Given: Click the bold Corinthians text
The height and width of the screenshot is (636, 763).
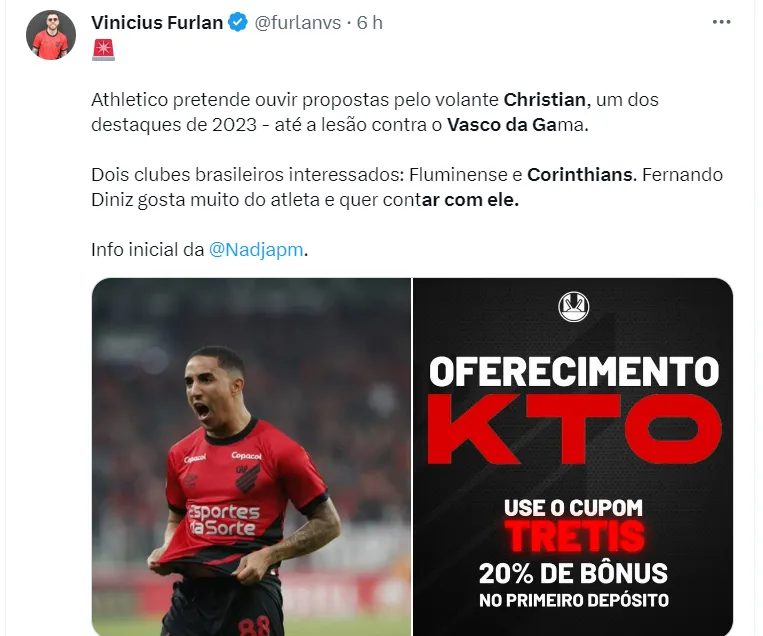Looking at the screenshot, I should (x=581, y=175).
